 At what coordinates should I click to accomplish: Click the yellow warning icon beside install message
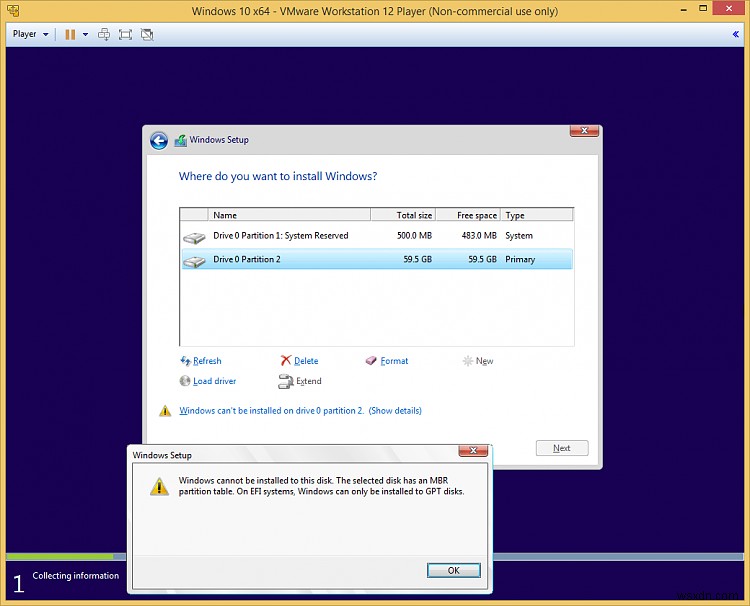(165, 411)
